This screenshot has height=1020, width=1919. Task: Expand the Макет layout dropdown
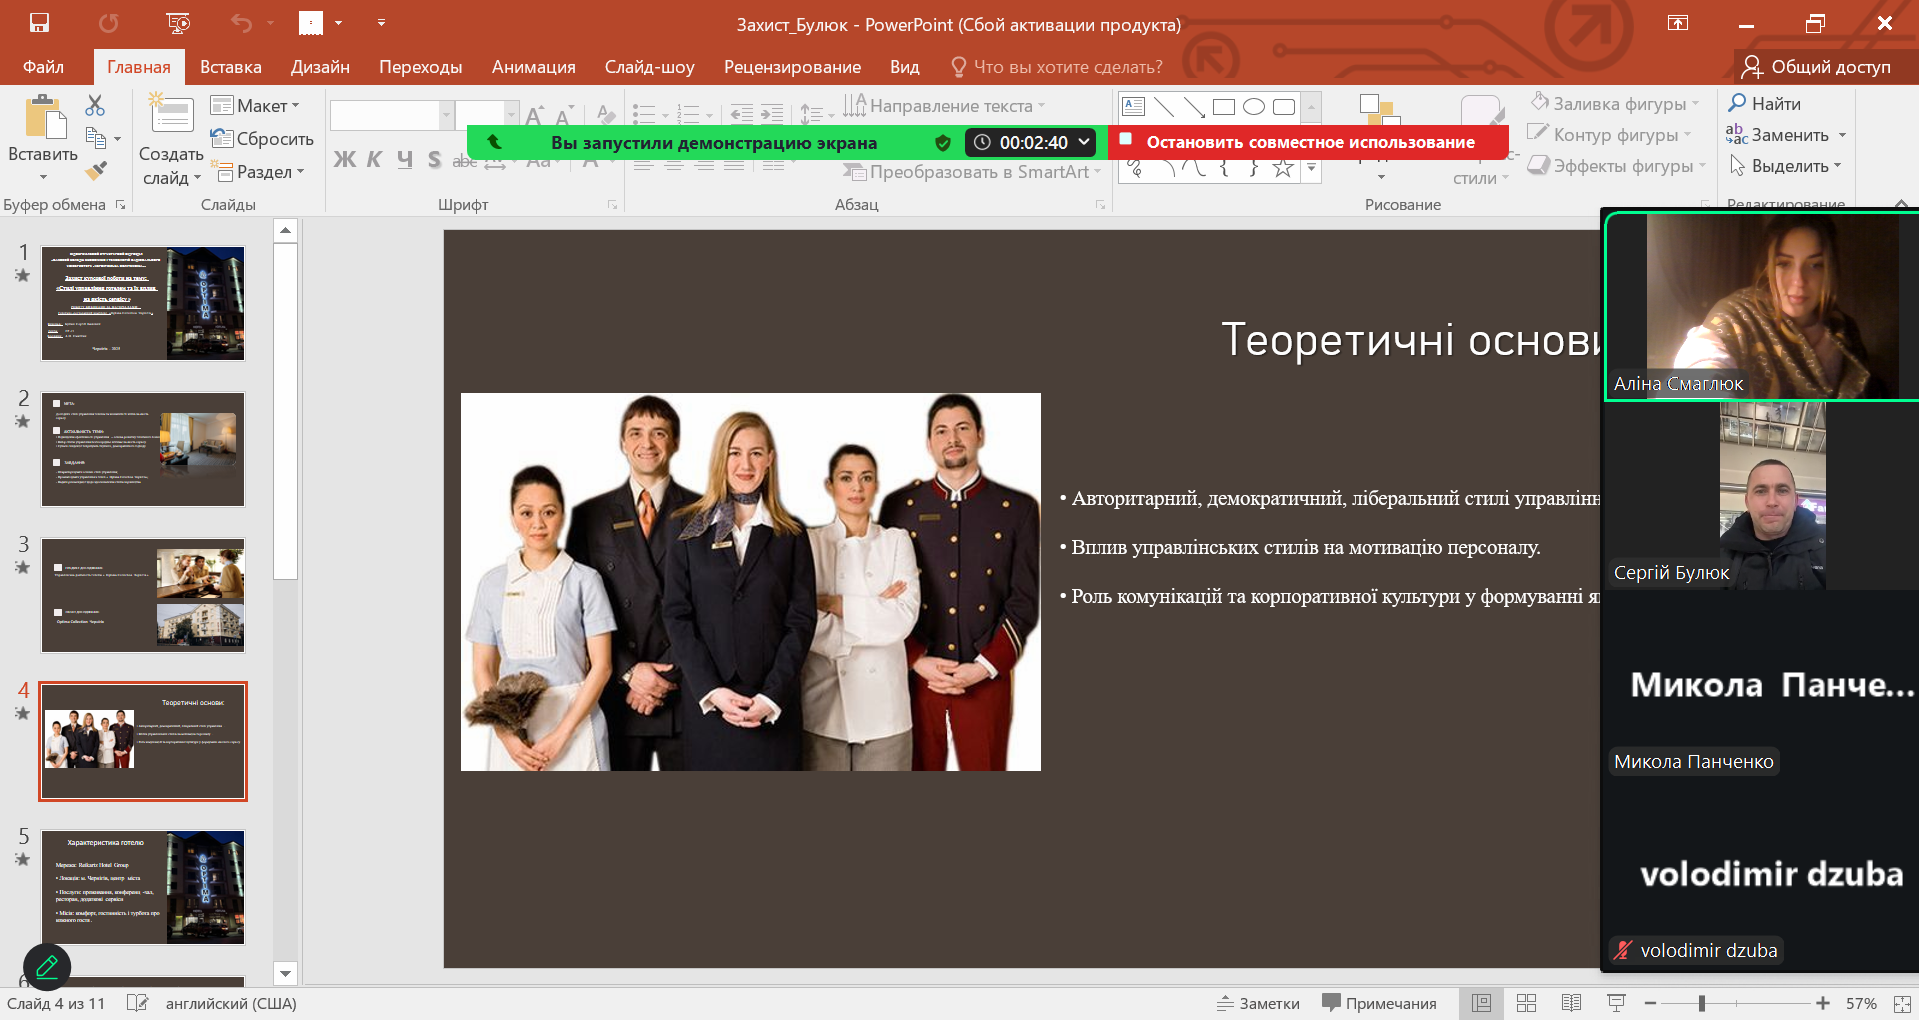(x=256, y=106)
